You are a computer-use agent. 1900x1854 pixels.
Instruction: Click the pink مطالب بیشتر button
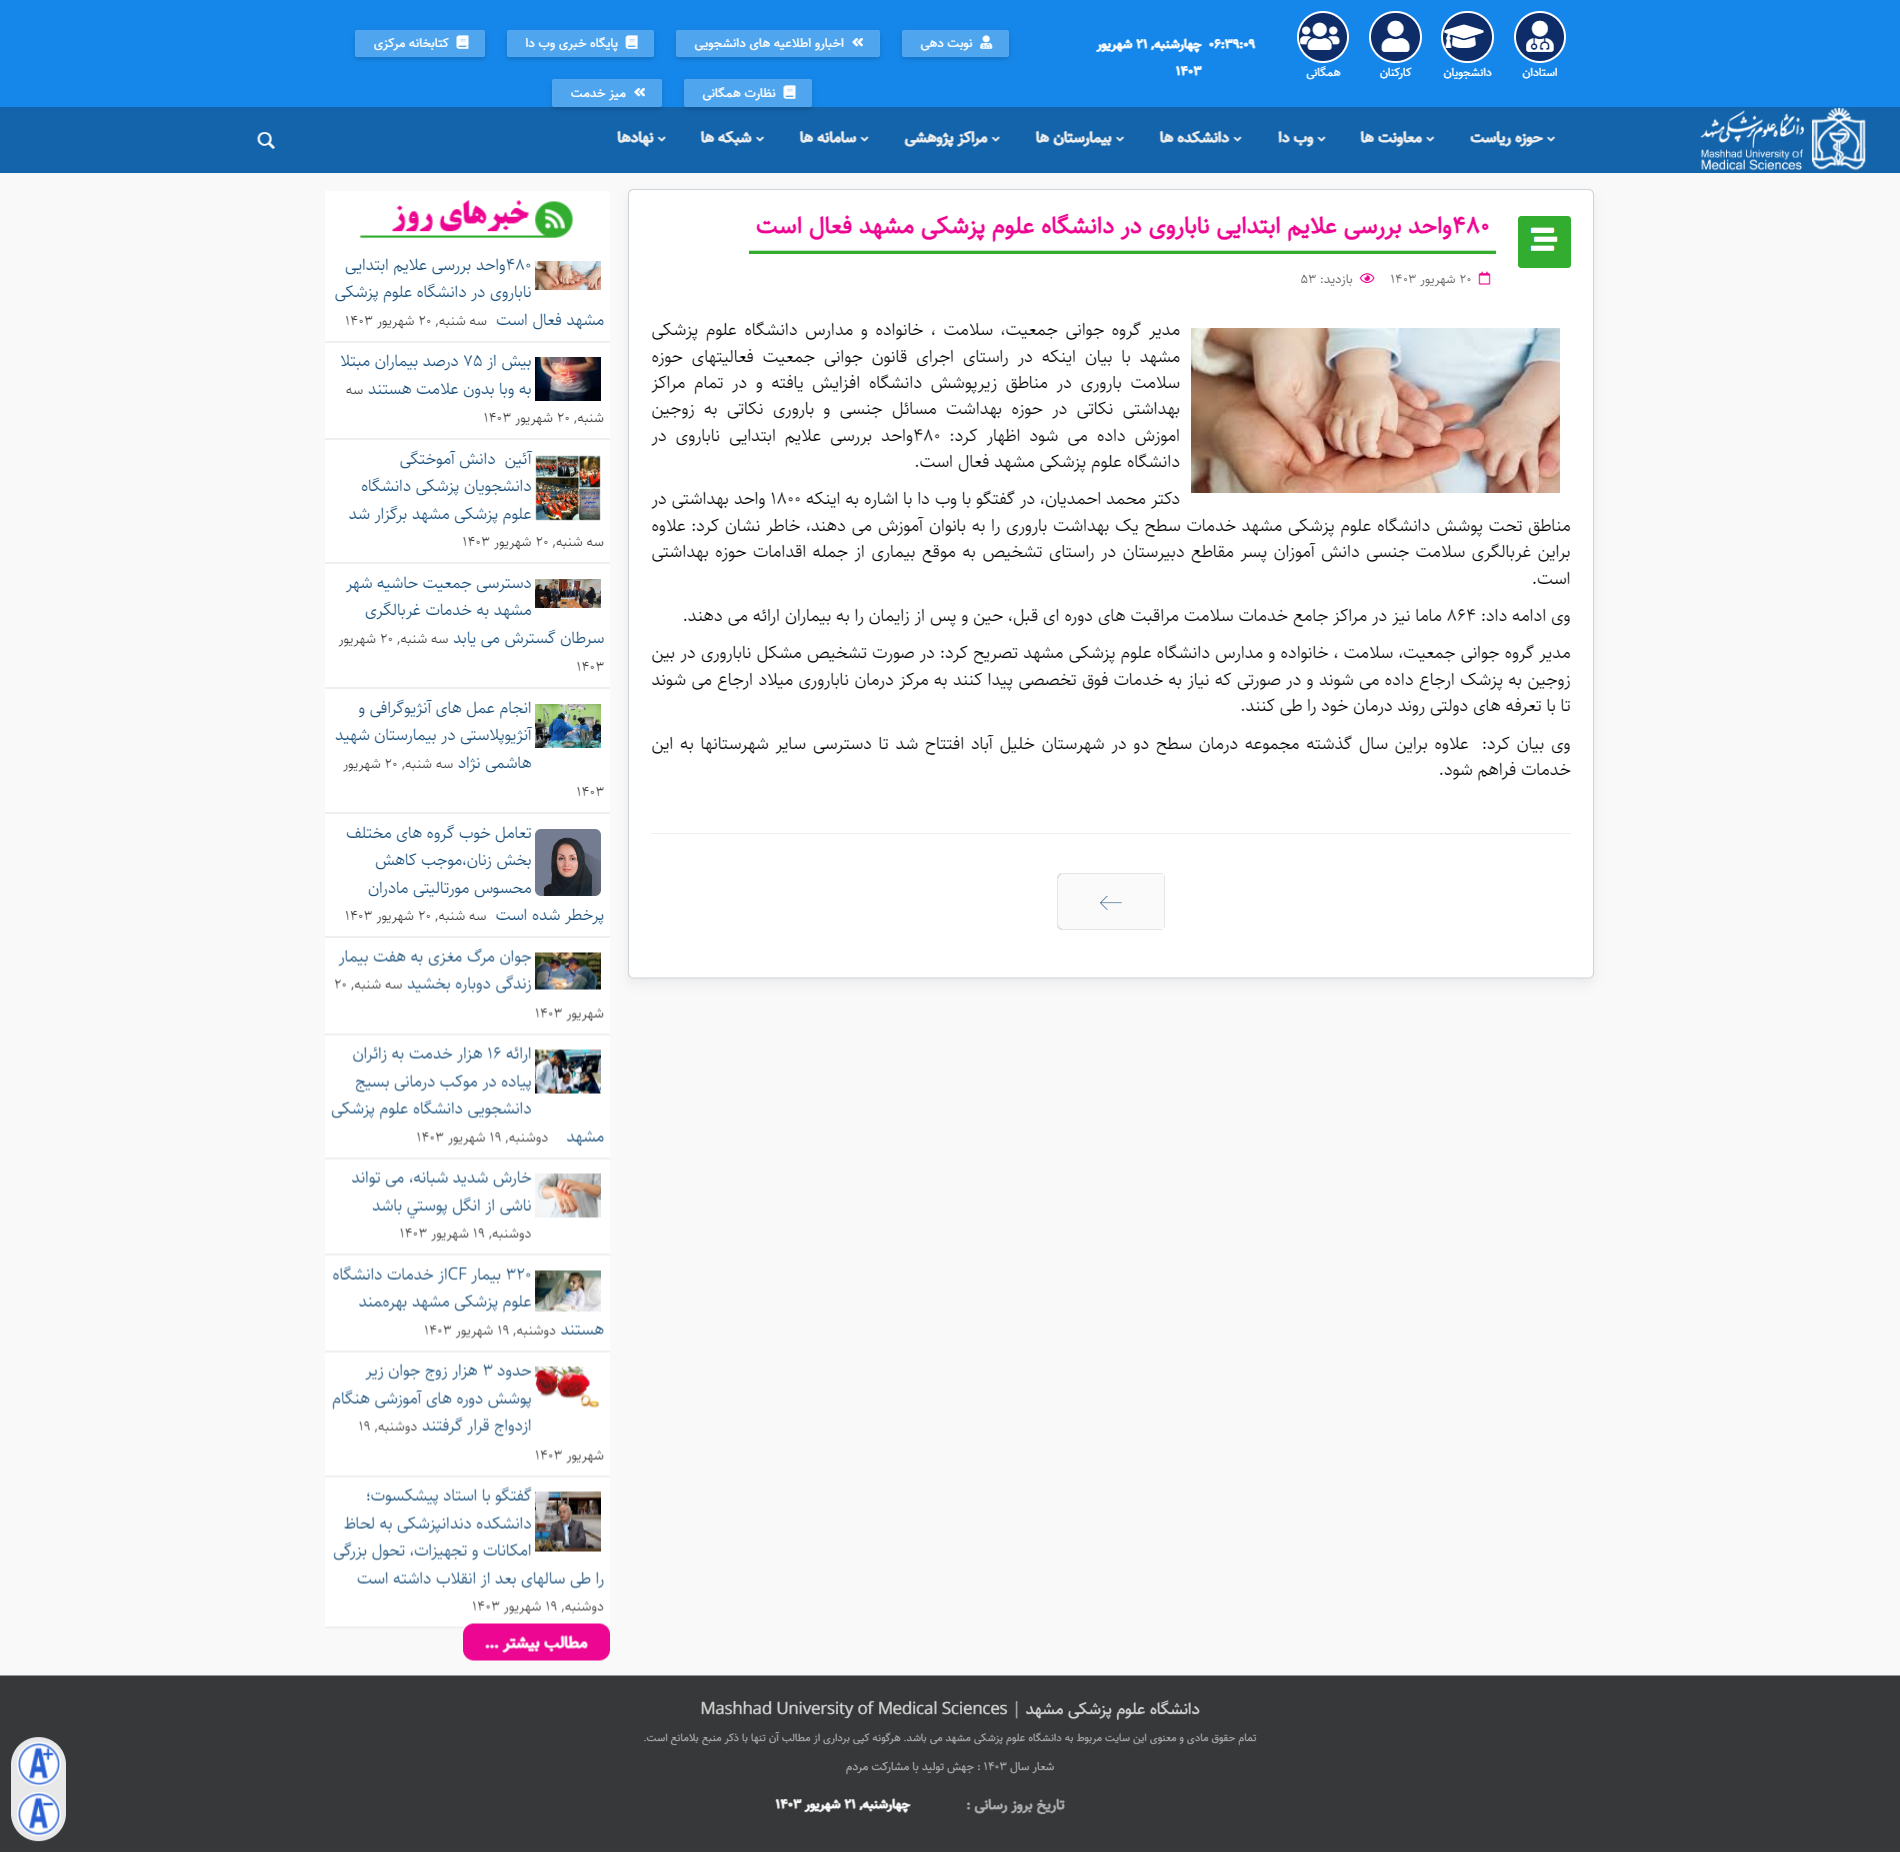point(536,1643)
